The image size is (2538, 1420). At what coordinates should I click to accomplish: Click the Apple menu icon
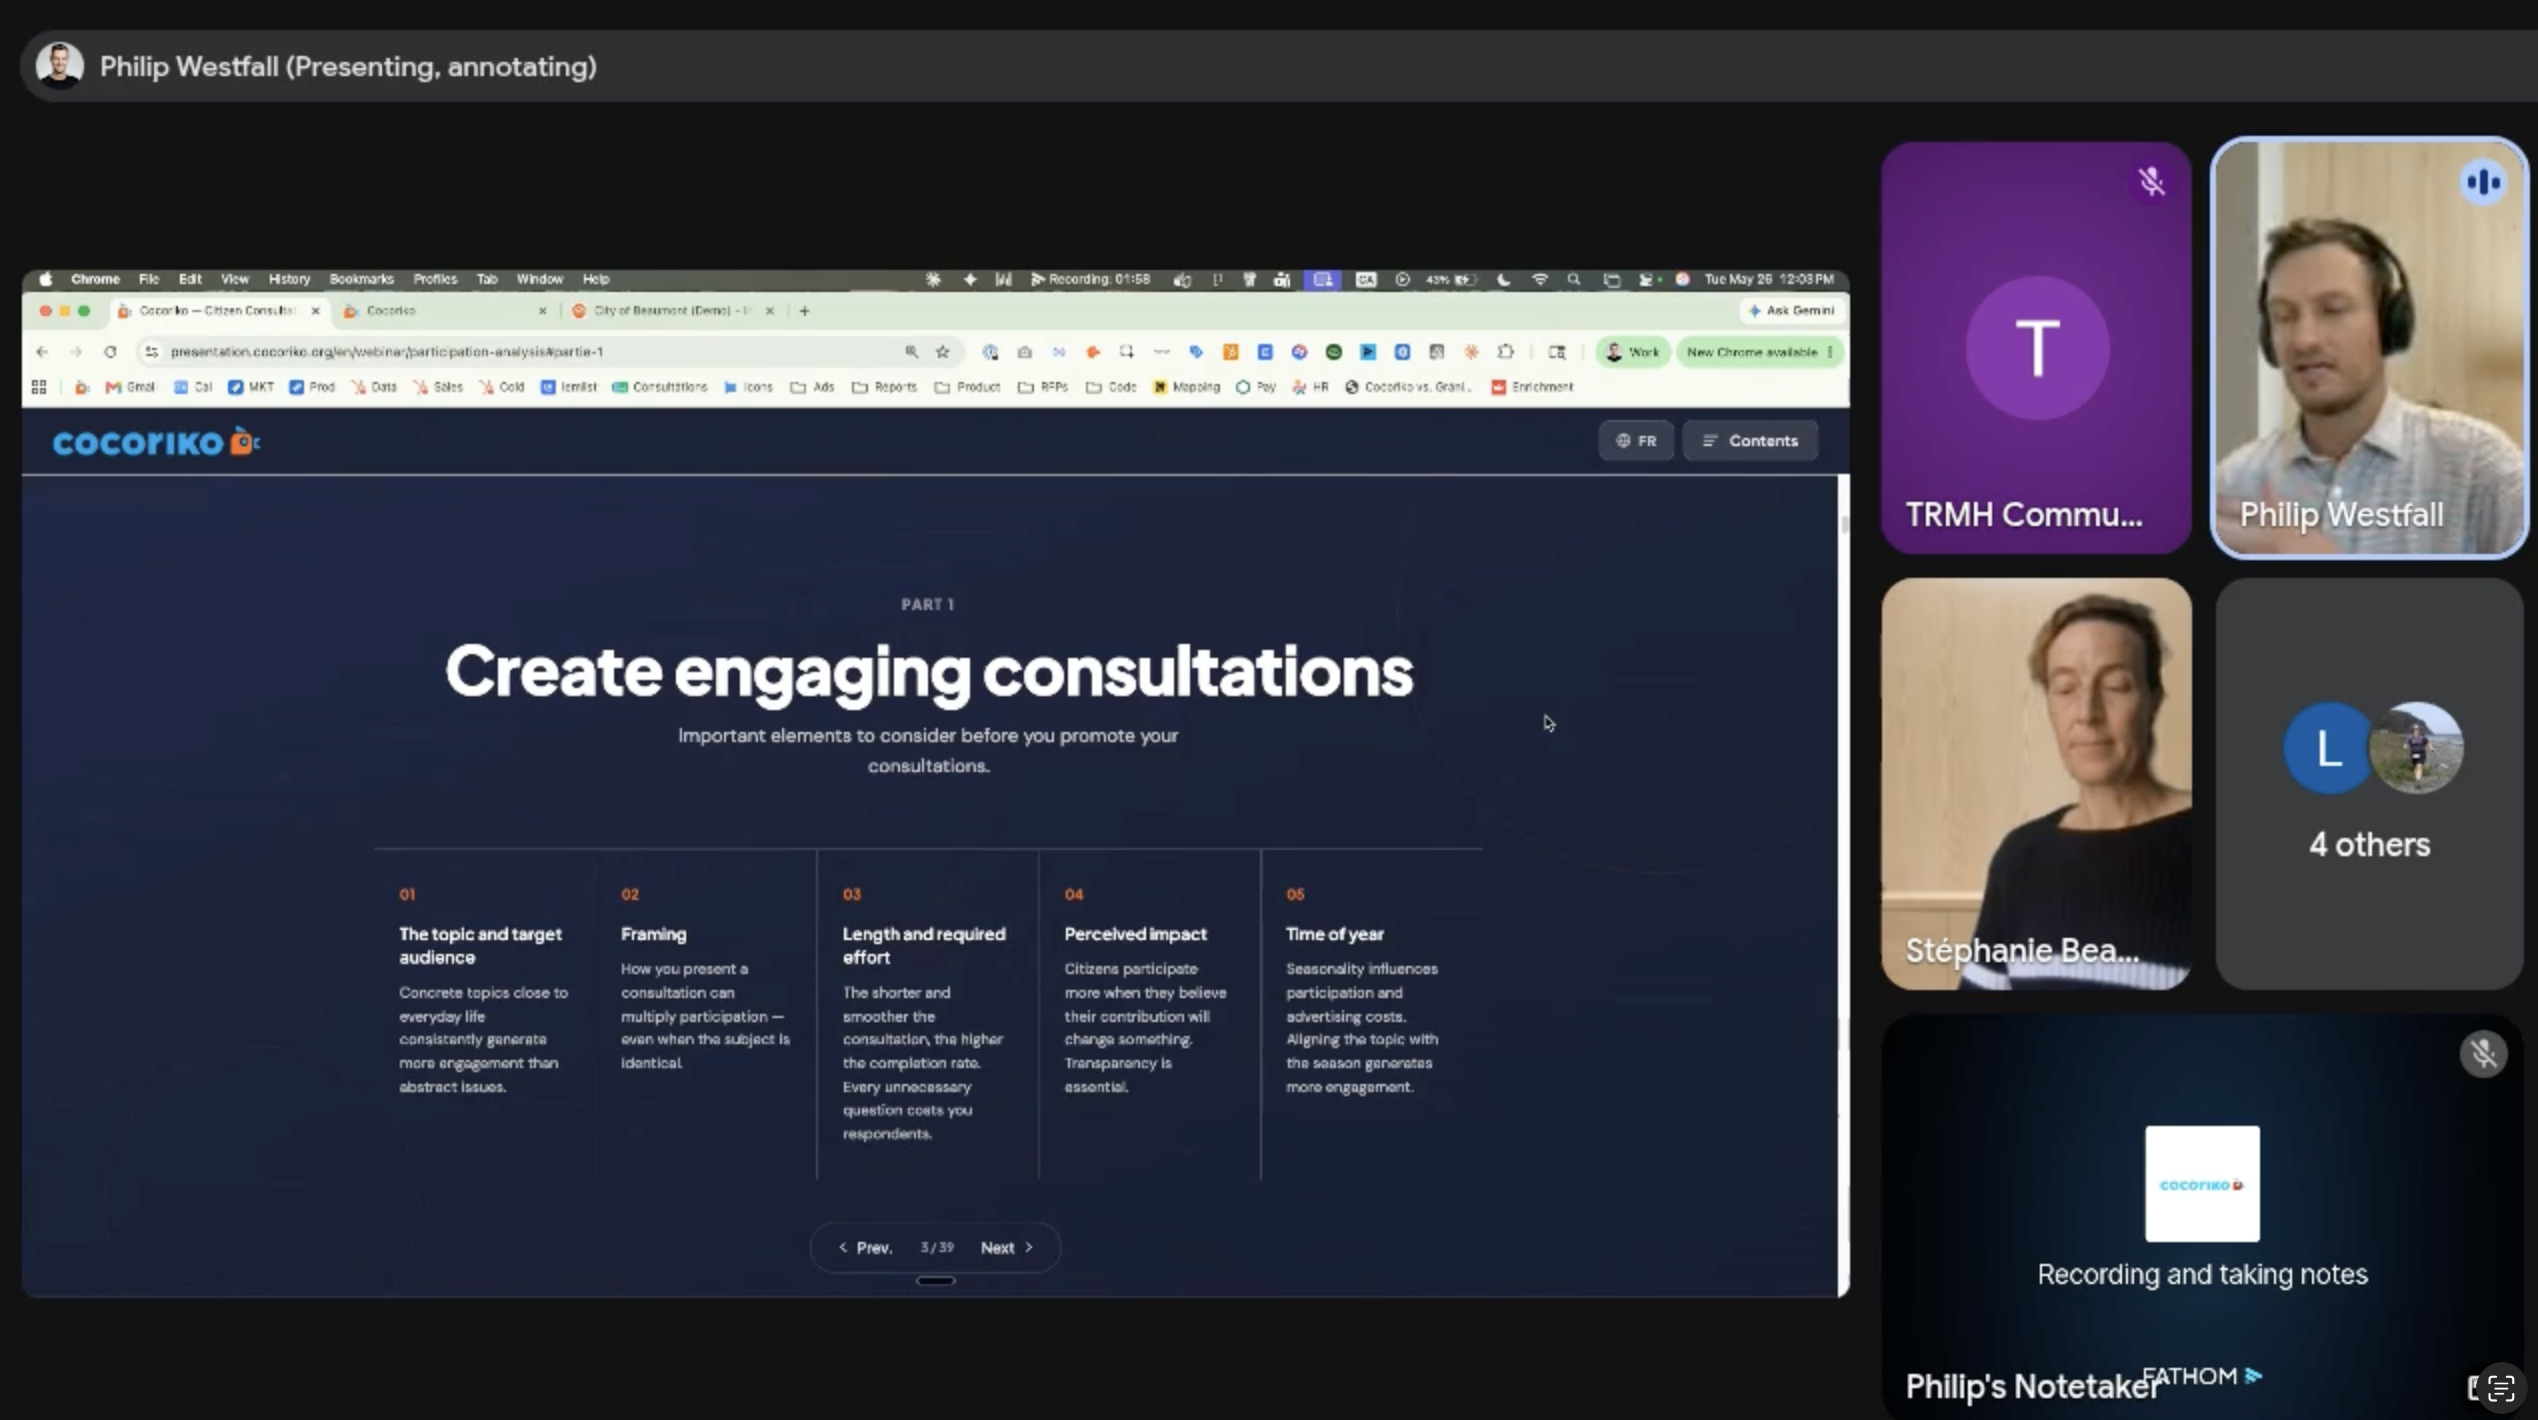(45, 279)
